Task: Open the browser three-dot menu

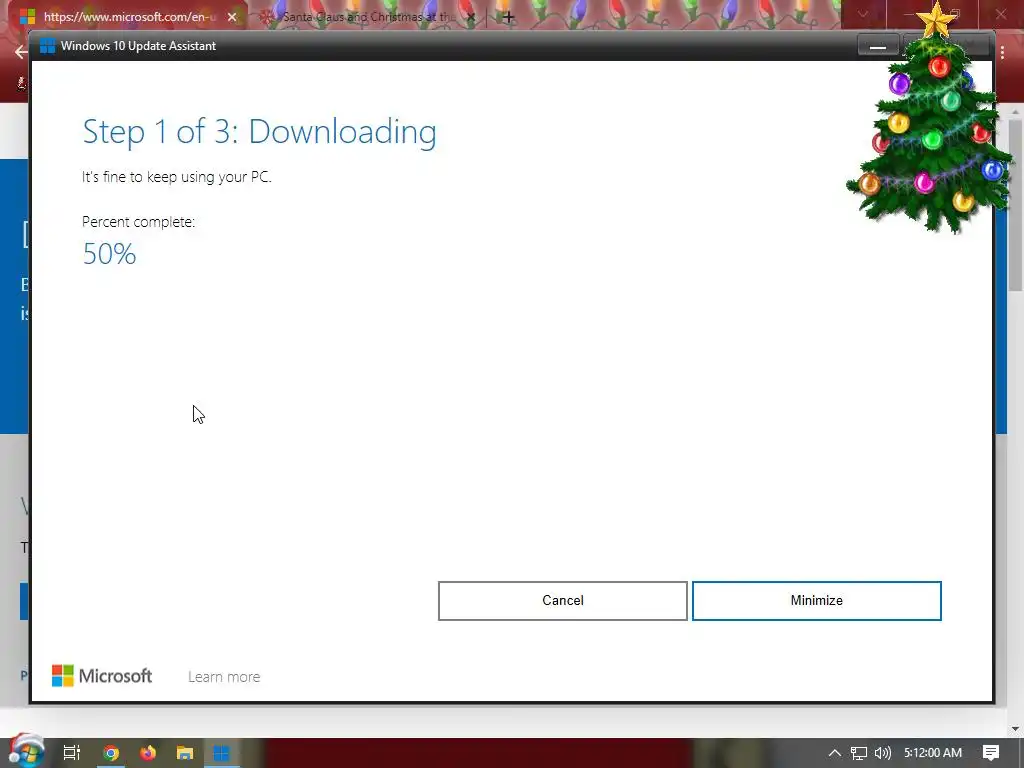Action: 1002,52
